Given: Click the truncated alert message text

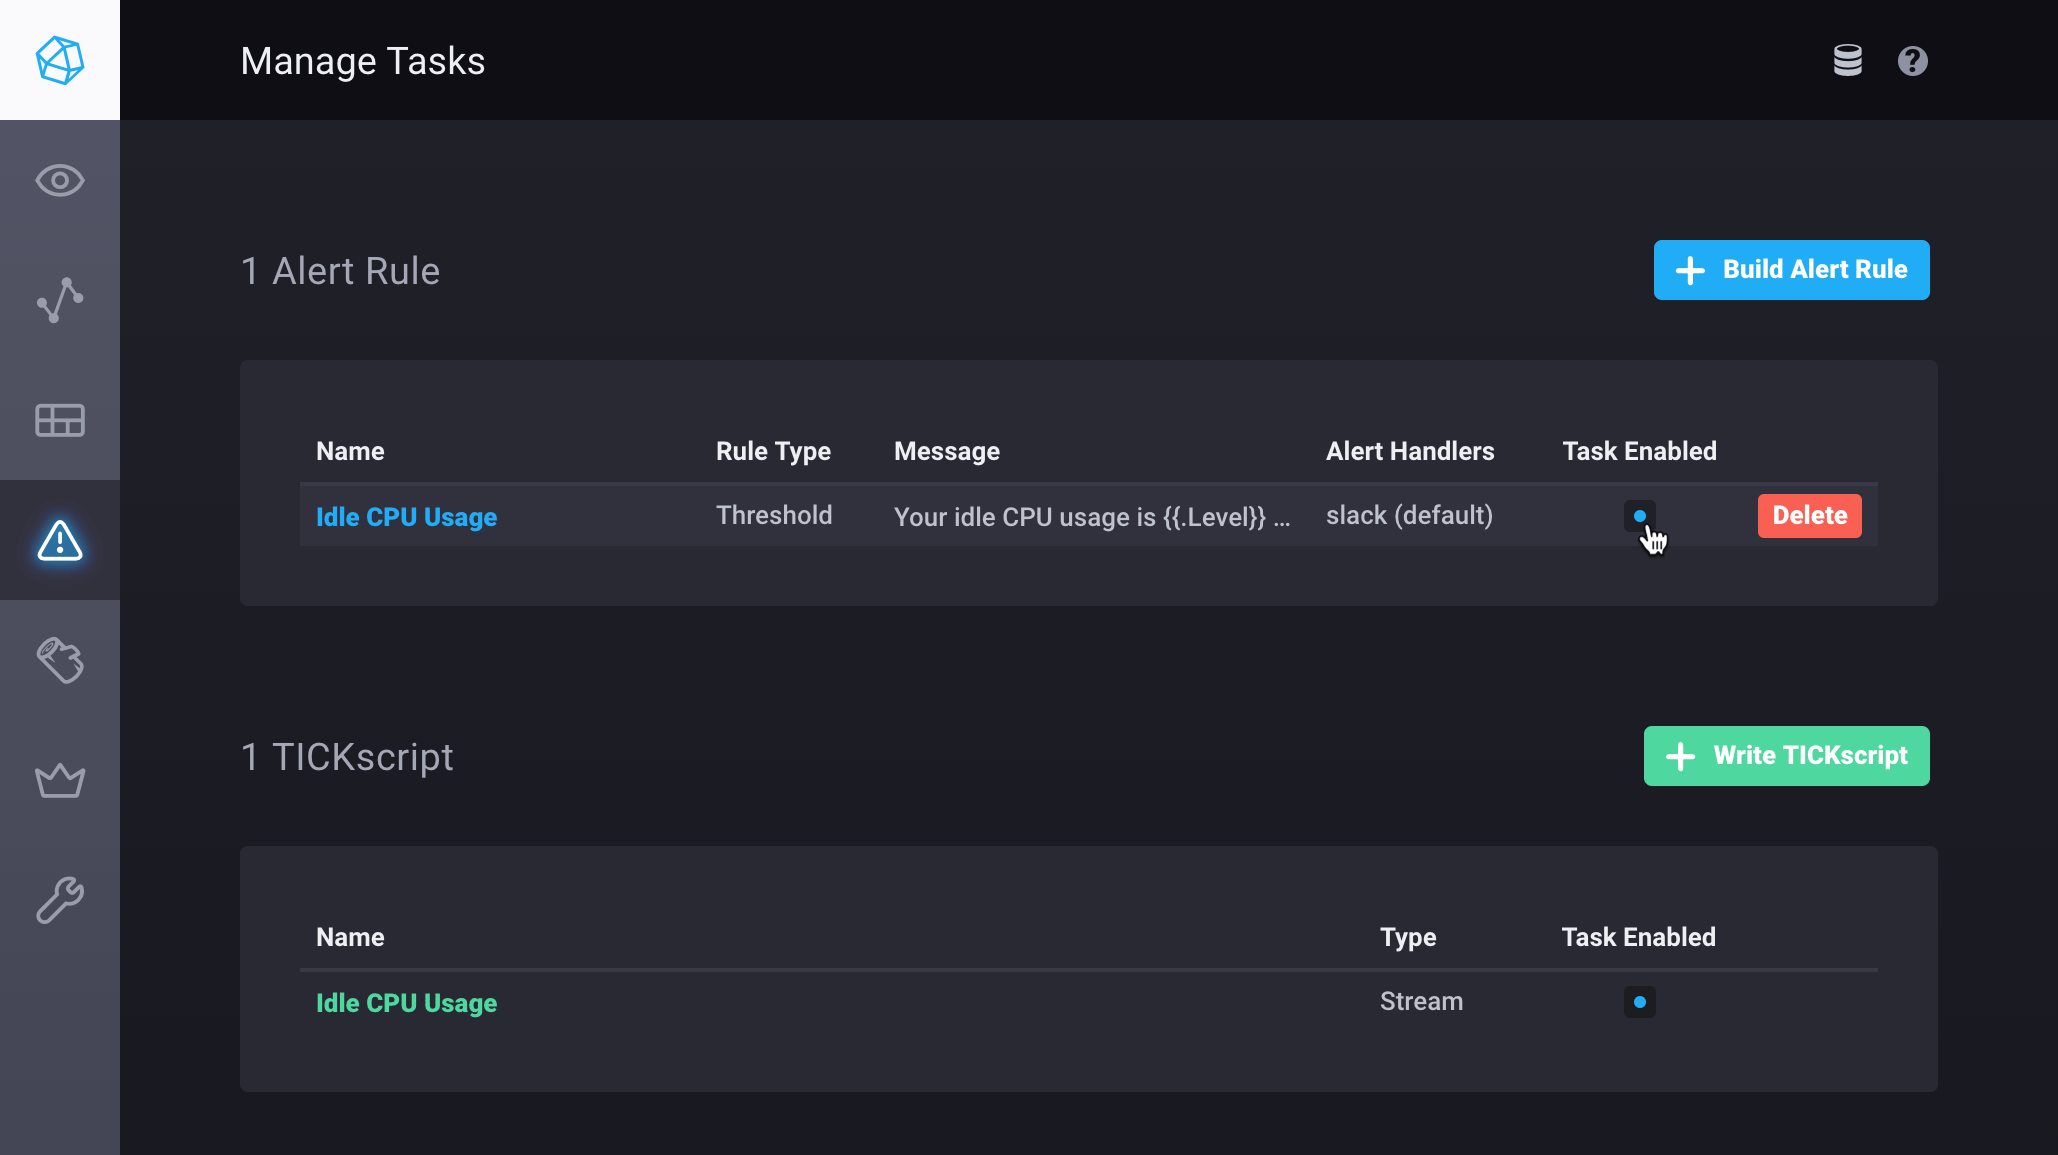Looking at the screenshot, I should coord(1091,517).
